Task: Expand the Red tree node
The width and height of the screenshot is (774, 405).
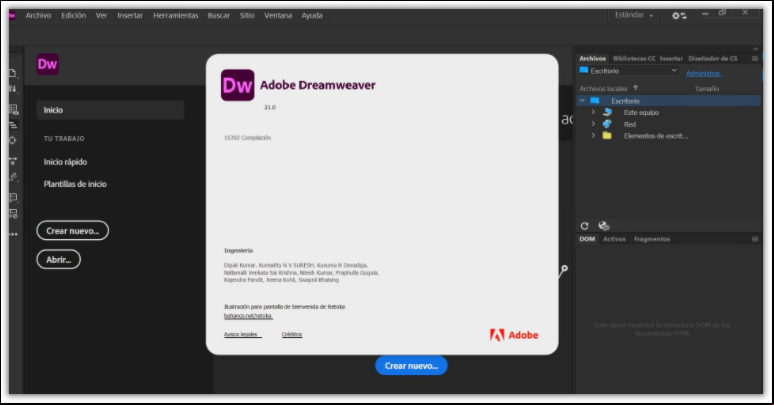Action: click(593, 124)
